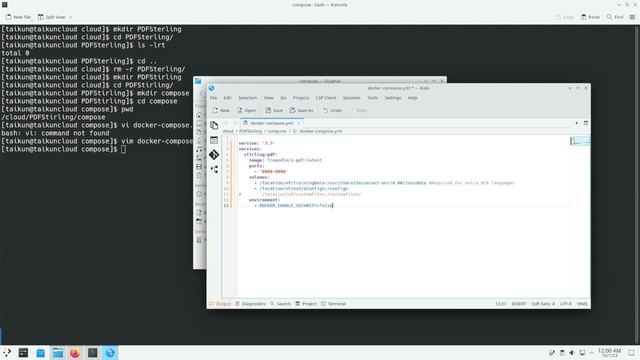
Task: Click Find button in Konsole toolbar
Action: pos(615,17)
